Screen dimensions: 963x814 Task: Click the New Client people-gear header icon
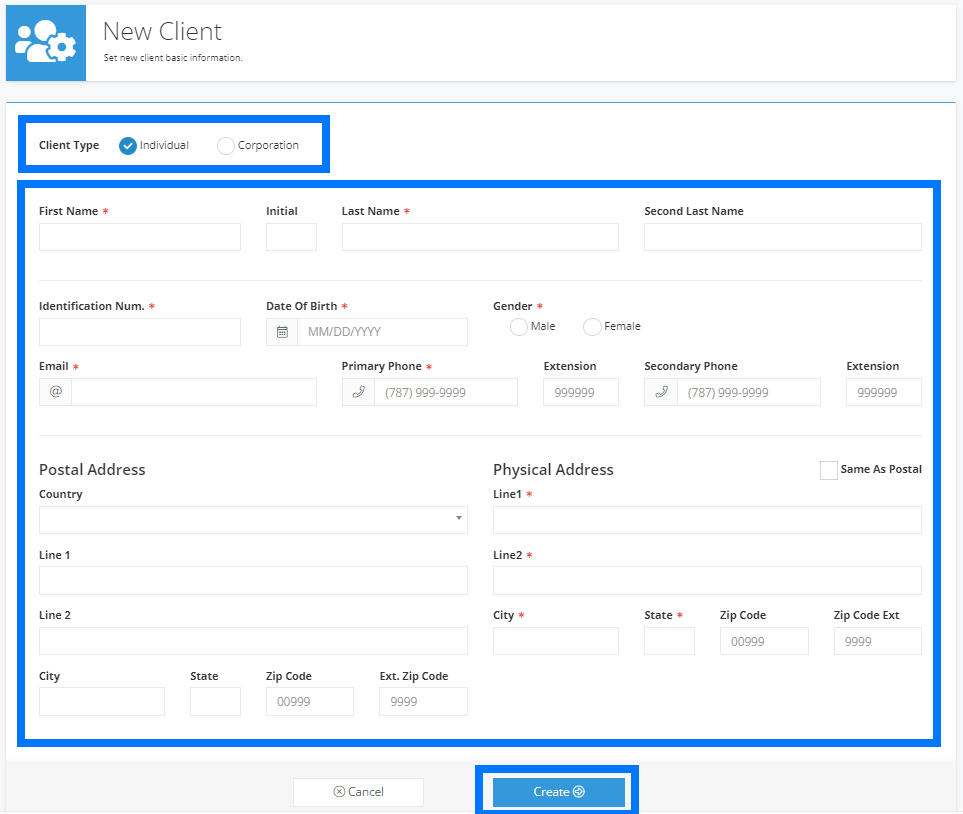tap(45, 42)
